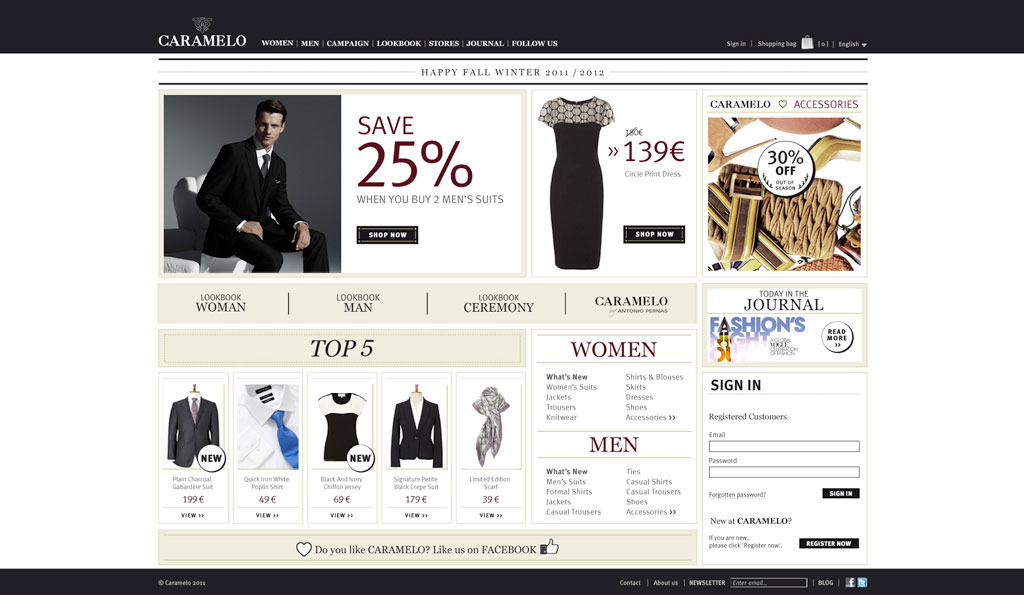Click Shop Now for Circle Print Dress
1024x595 pixels.
(x=654, y=234)
